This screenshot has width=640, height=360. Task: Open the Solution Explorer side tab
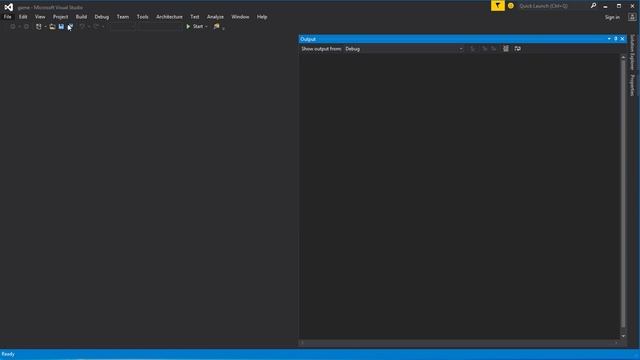(x=632, y=52)
